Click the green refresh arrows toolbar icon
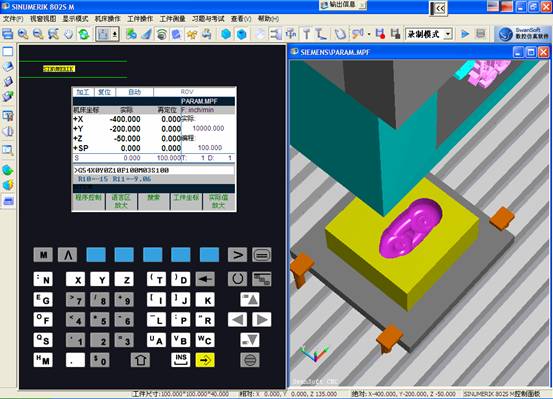Screen dimensions: 553x399 tap(84, 34)
